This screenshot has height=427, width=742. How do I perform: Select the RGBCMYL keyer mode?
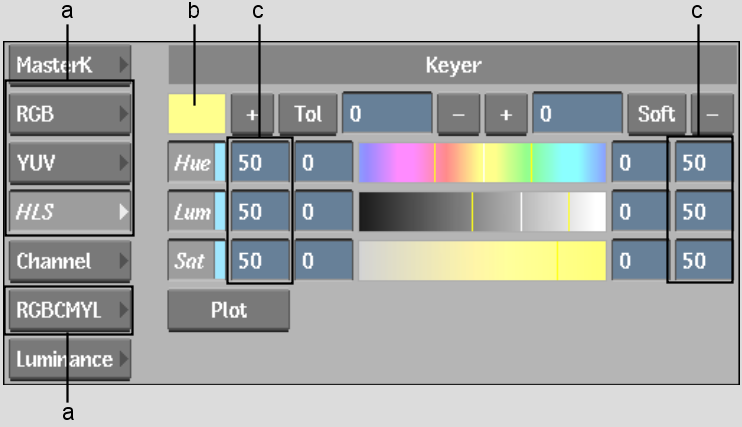tap(70, 310)
